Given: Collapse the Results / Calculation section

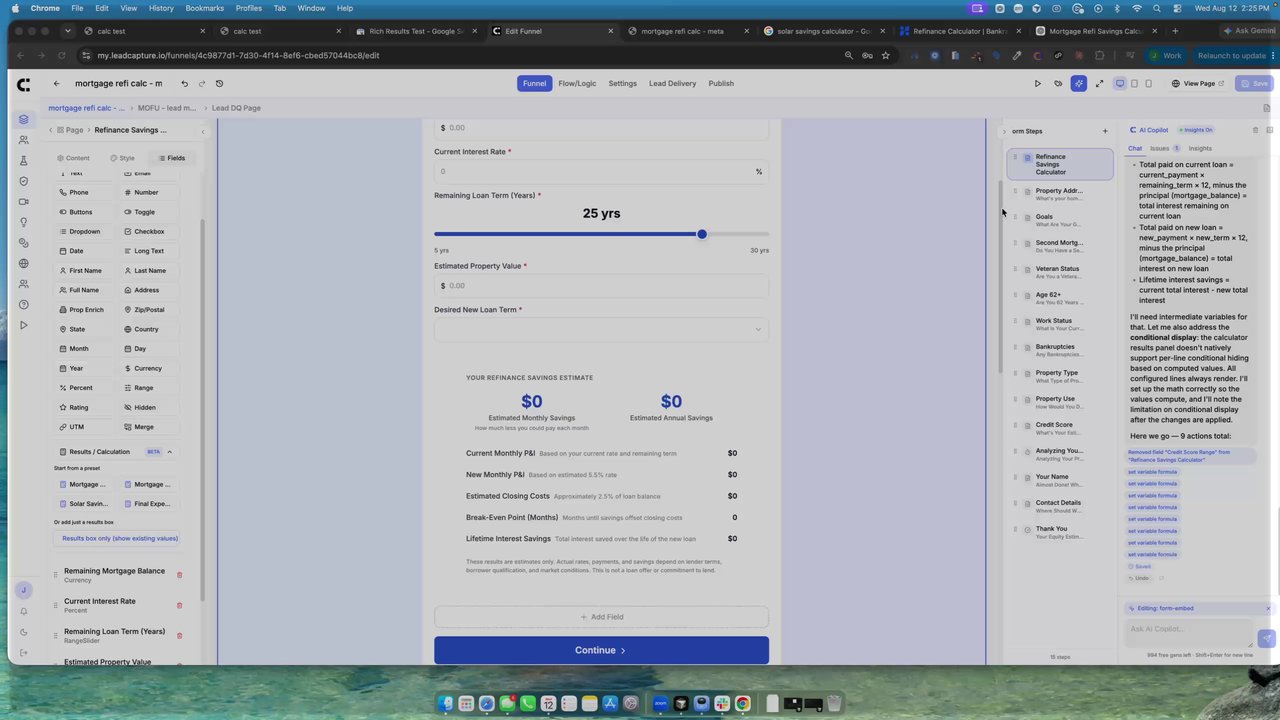Looking at the screenshot, I should [169, 452].
